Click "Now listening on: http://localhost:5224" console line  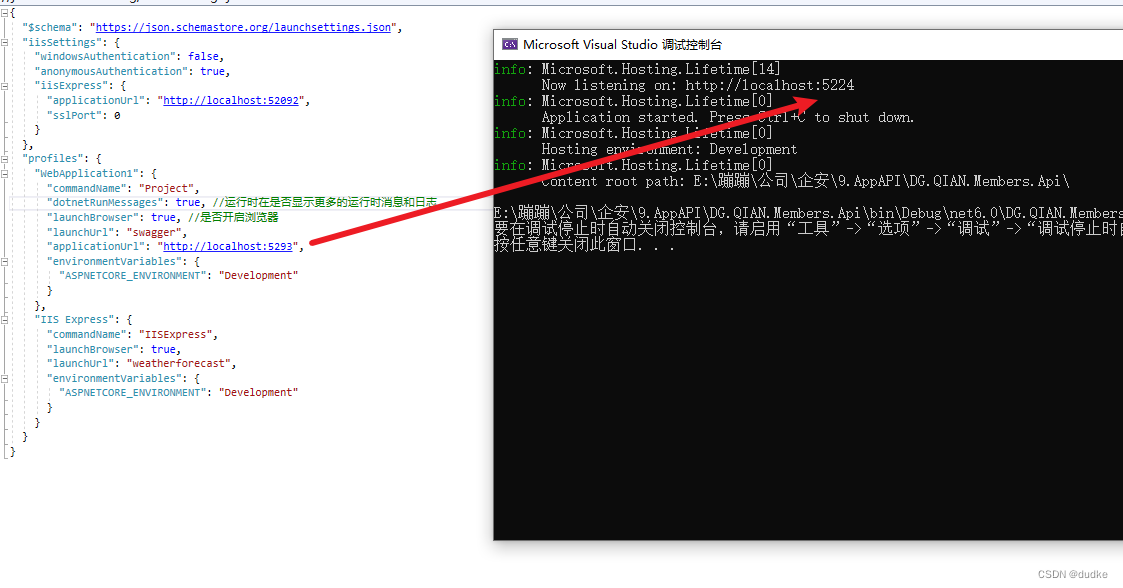point(698,85)
